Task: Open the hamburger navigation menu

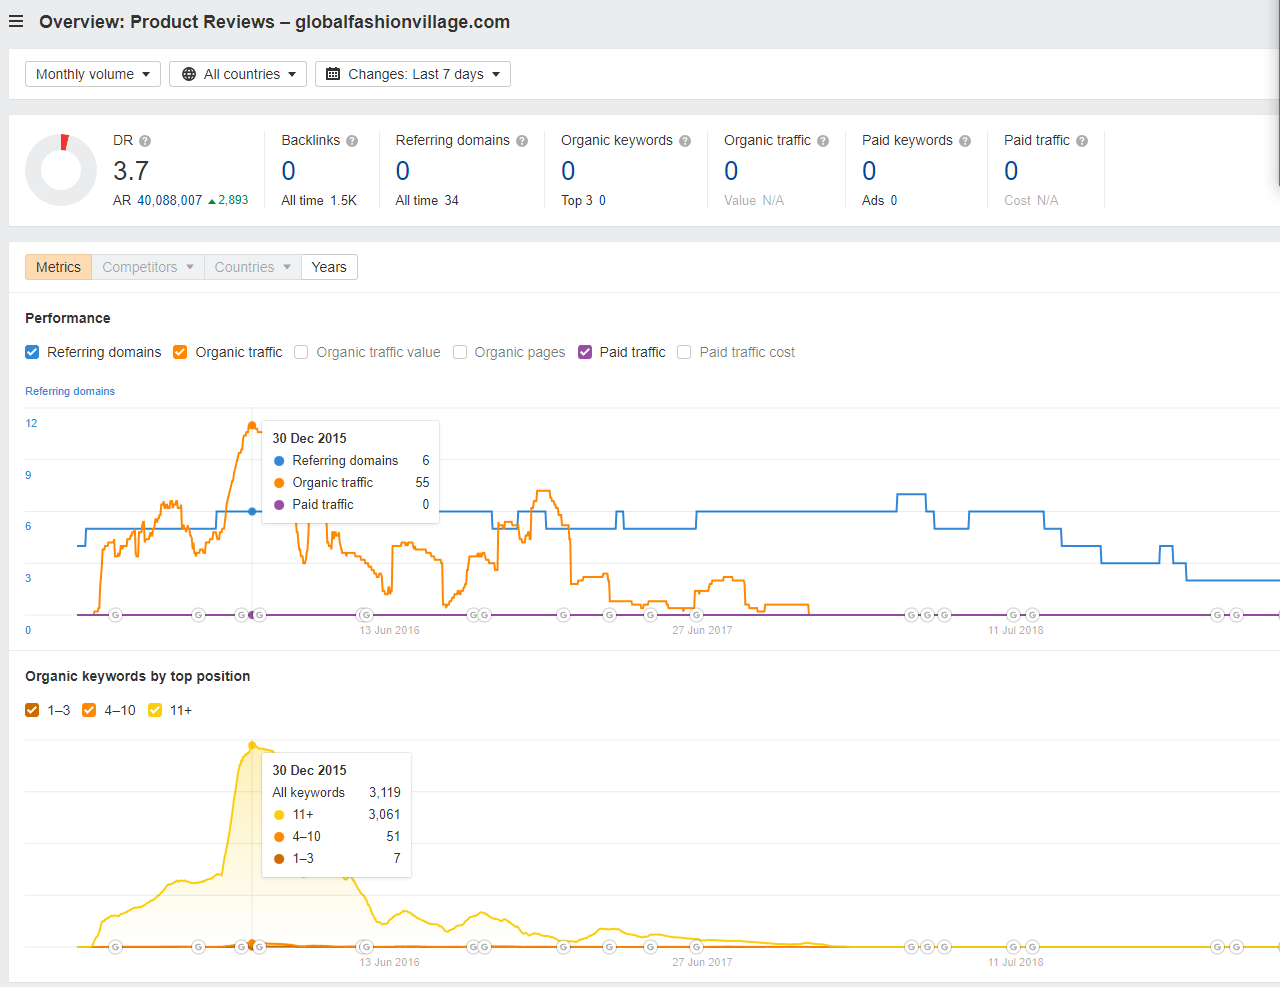Action: coord(16,21)
